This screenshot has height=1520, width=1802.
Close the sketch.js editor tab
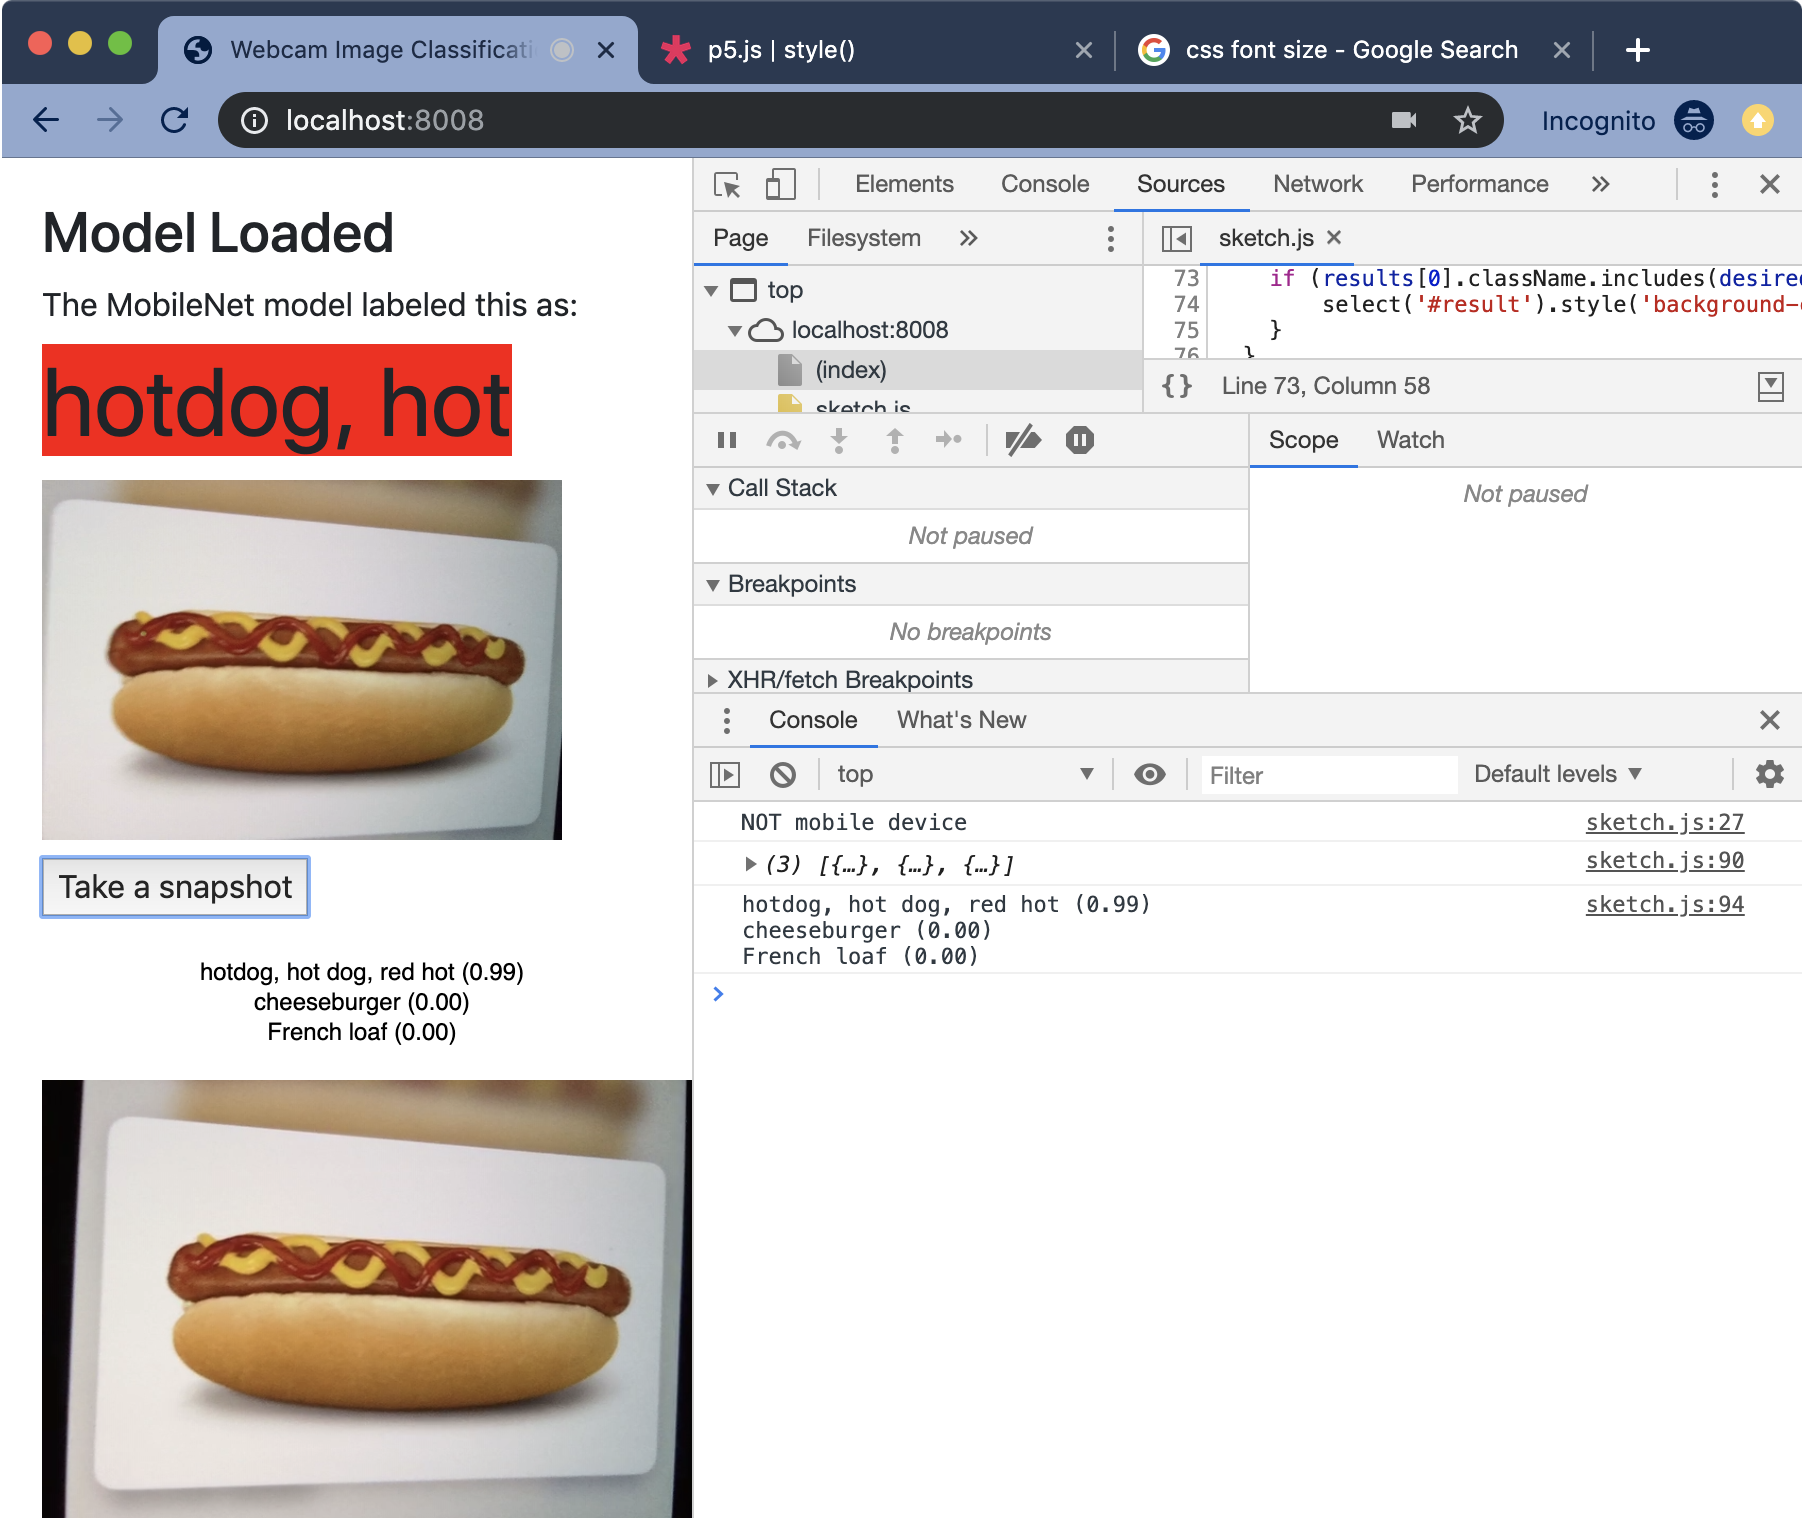[1333, 237]
